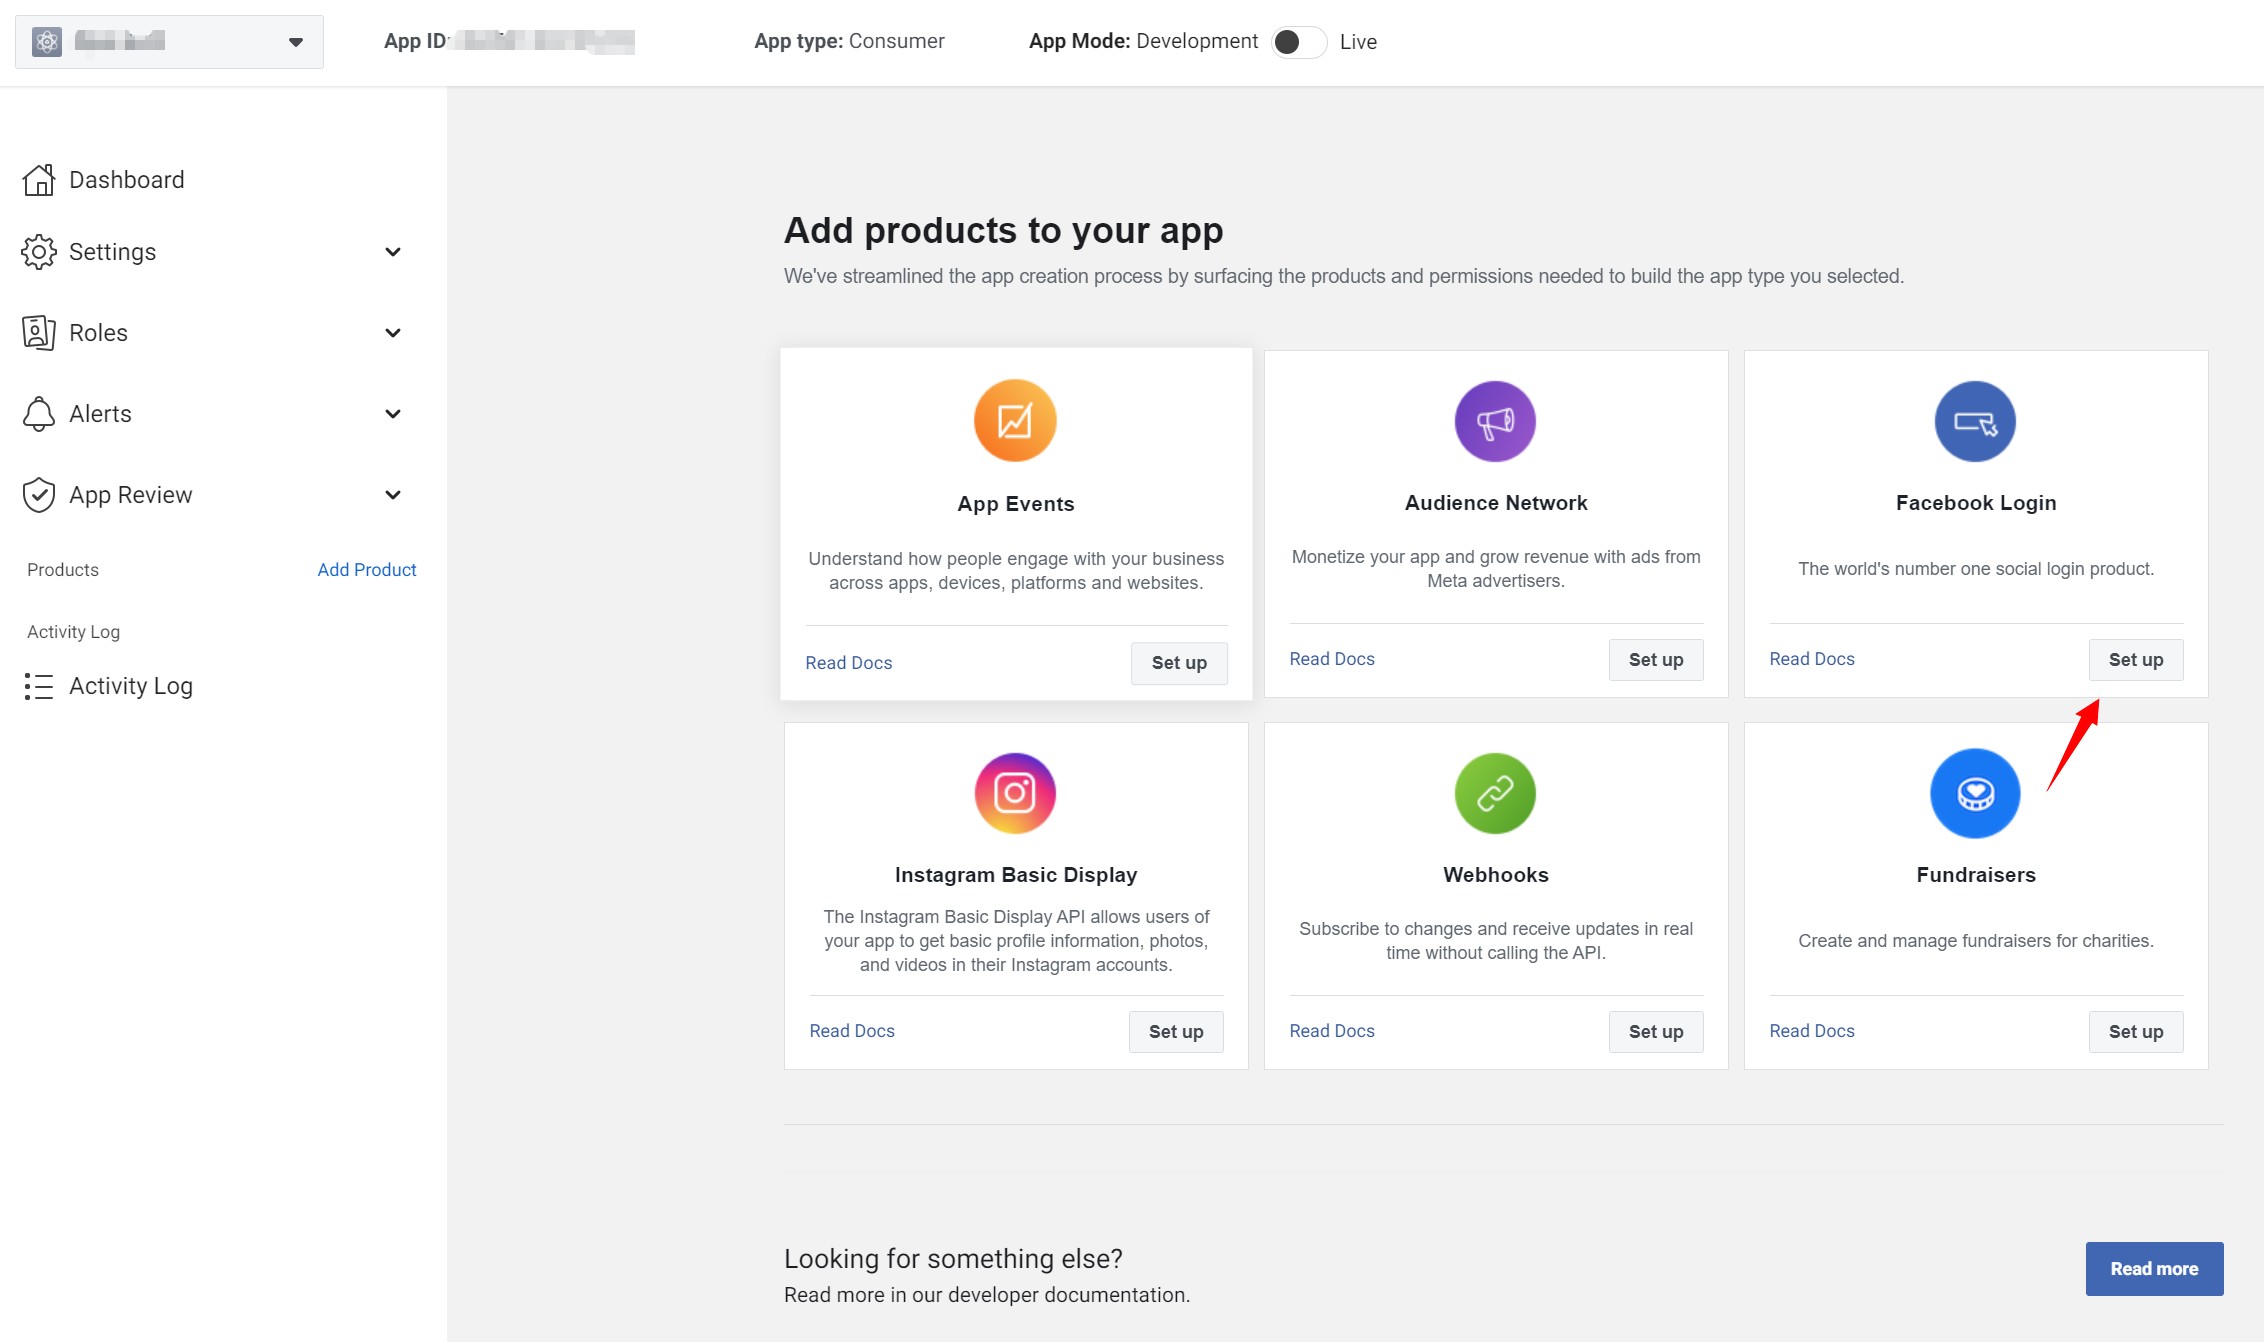Viewport: 2264px width, 1342px height.
Task: Click the Instagram Basic Display title
Action: 1016,875
